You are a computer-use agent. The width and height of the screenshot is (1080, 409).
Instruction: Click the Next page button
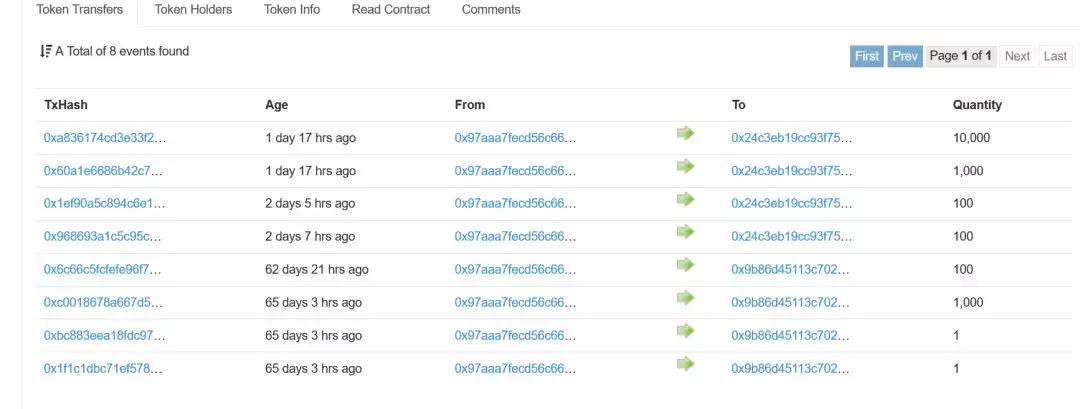[1017, 56]
